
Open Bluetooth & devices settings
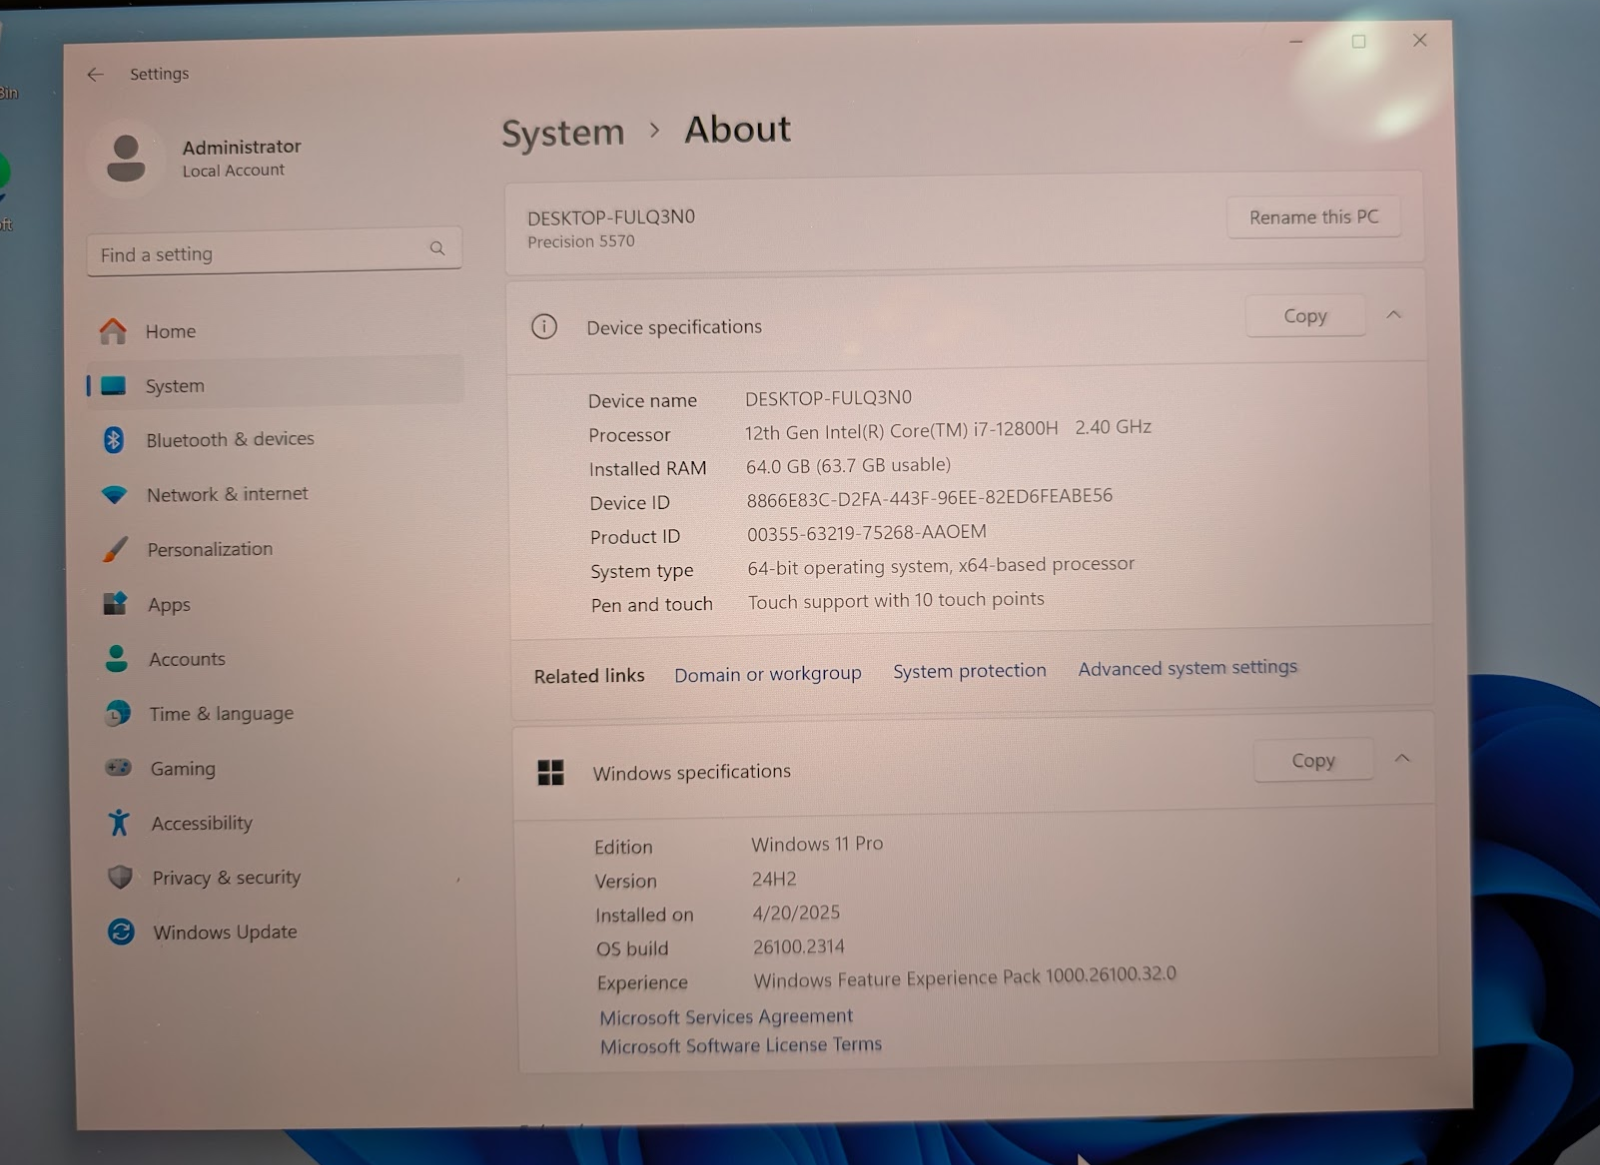pos(275,440)
